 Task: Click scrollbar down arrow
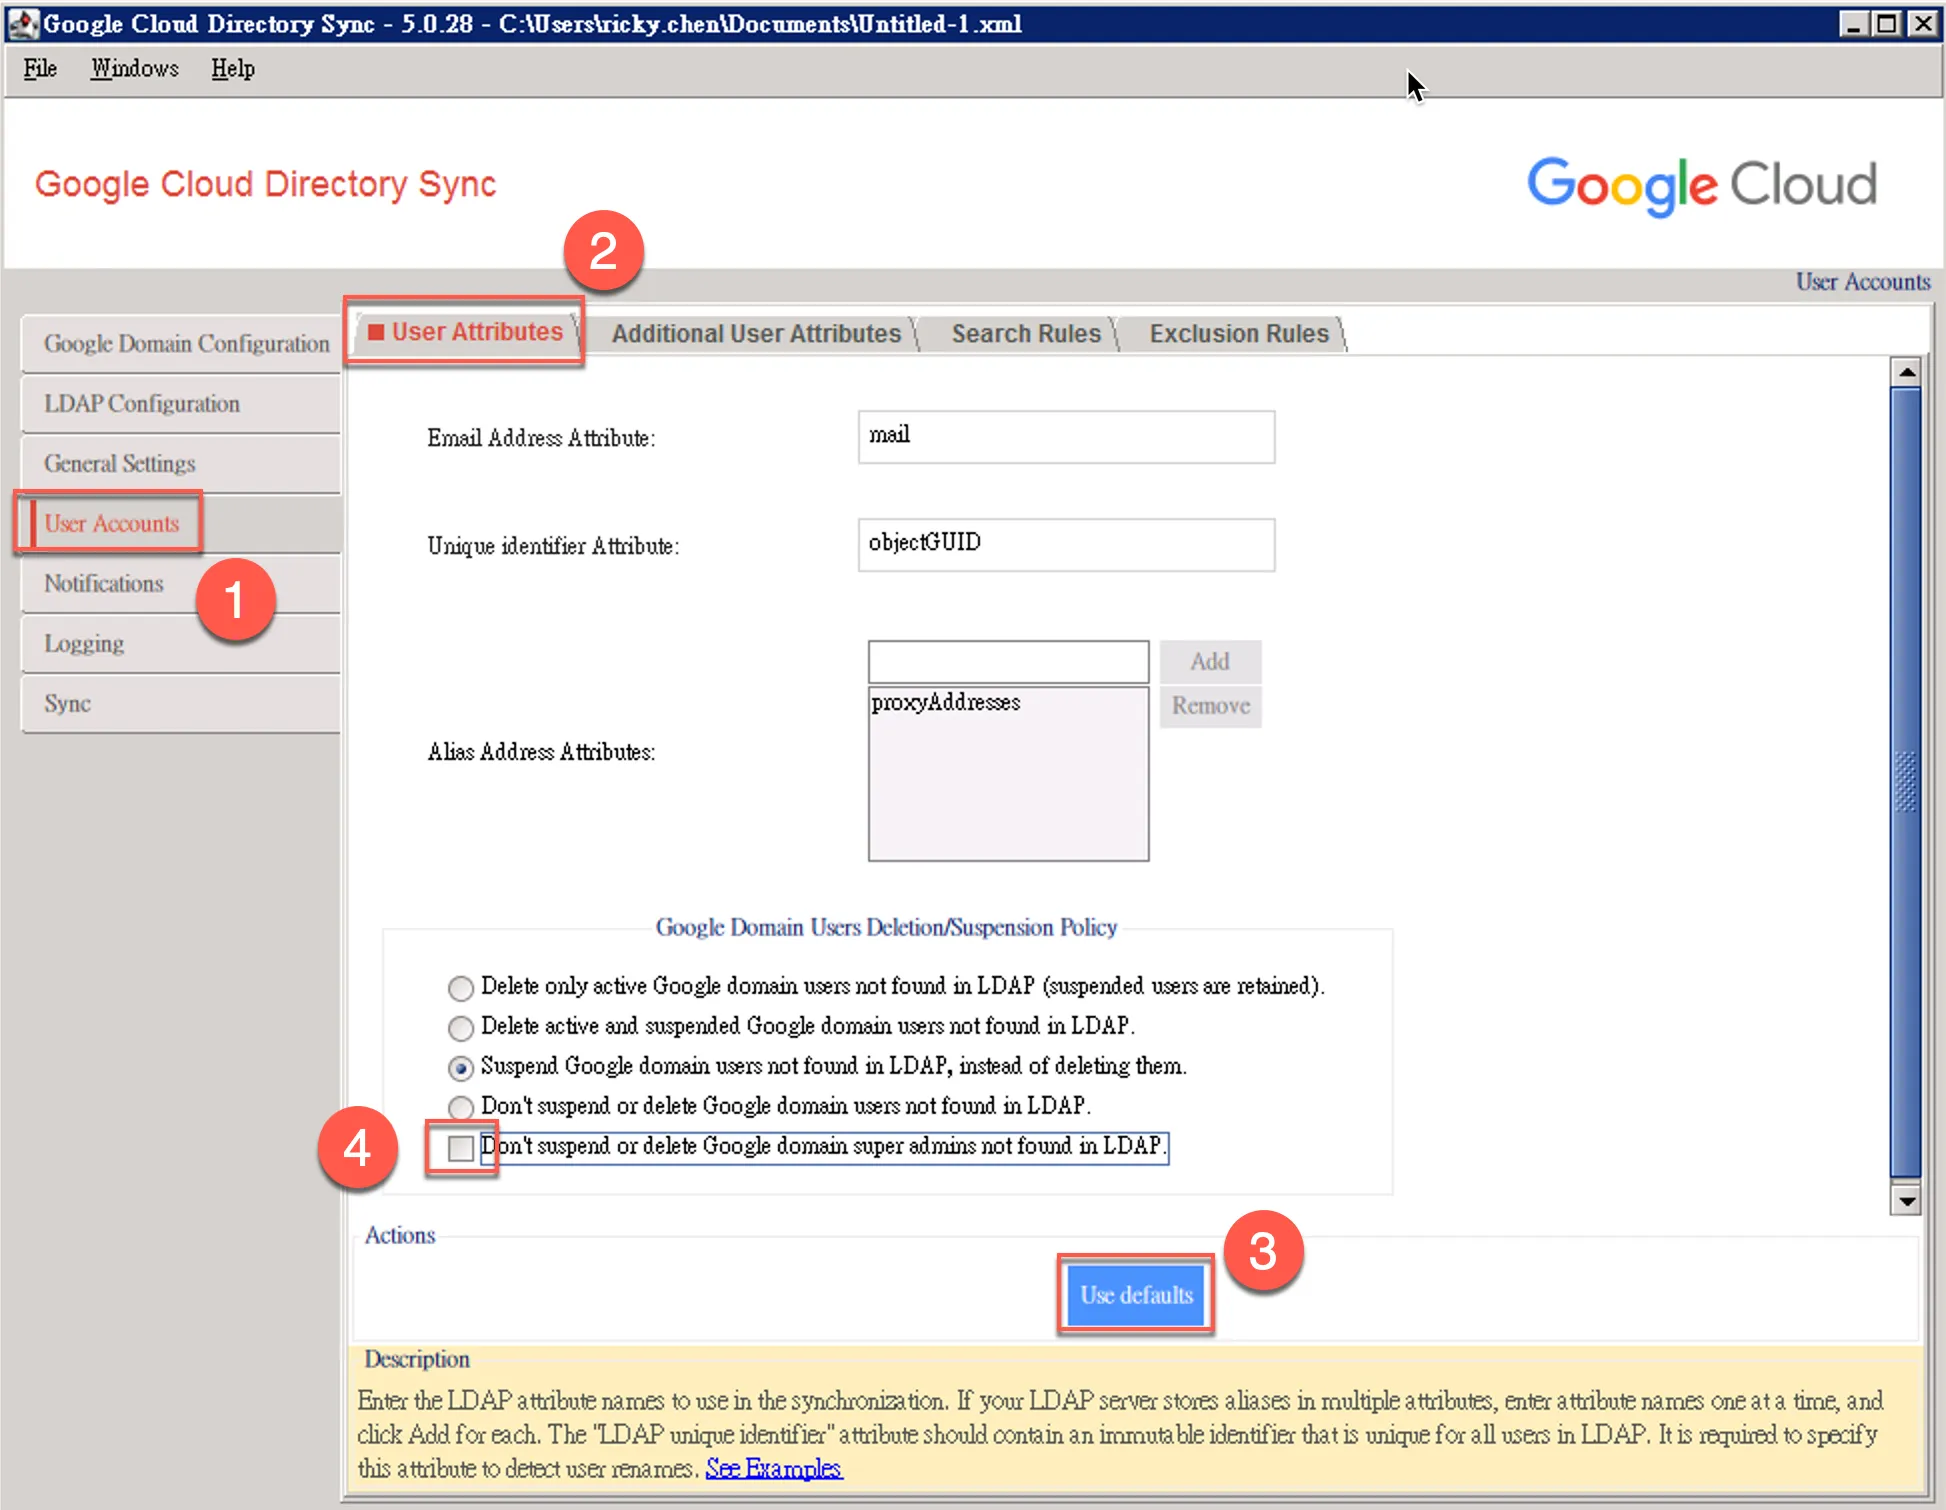coord(1906,1200)
